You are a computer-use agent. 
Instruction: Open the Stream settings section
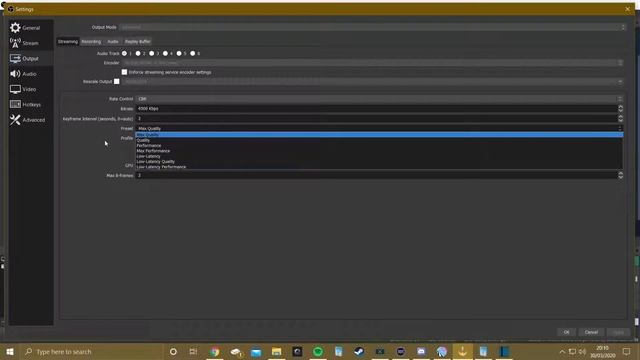[x=31, y=43]
